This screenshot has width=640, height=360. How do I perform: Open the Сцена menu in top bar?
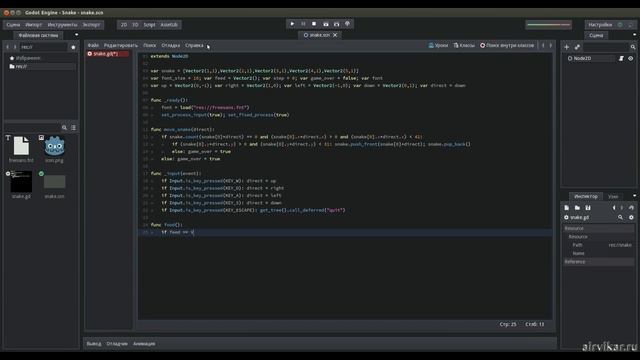[13, 25]
